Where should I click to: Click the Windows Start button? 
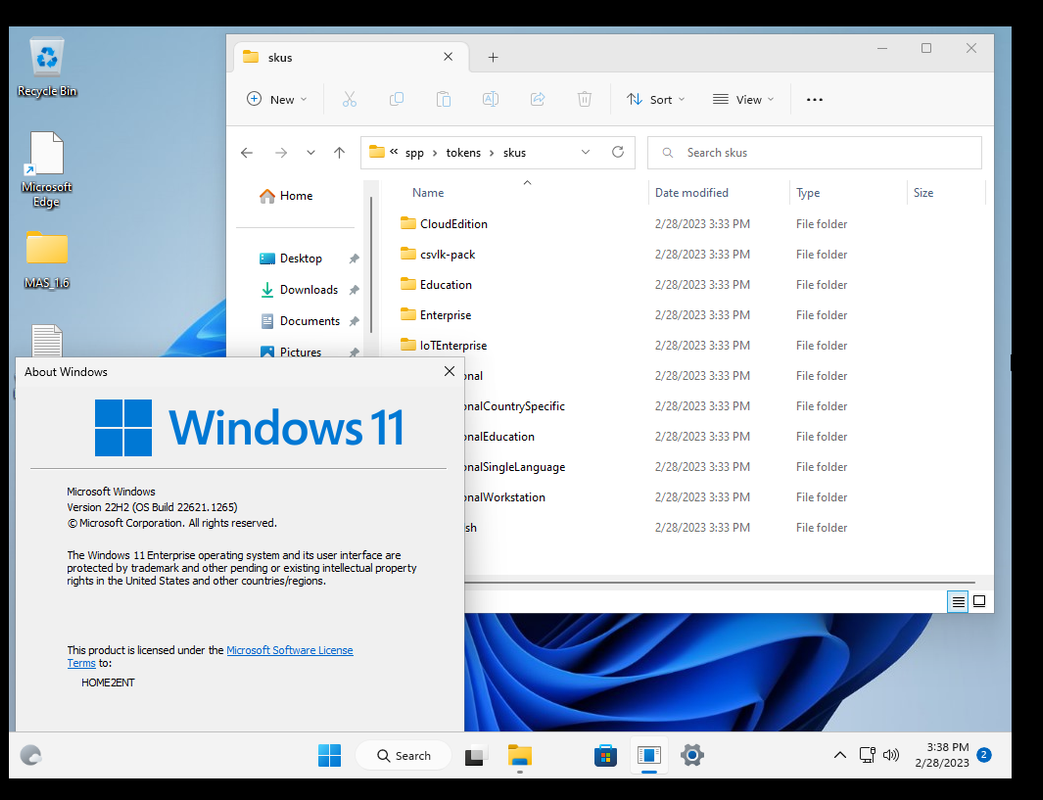point(329,755)
